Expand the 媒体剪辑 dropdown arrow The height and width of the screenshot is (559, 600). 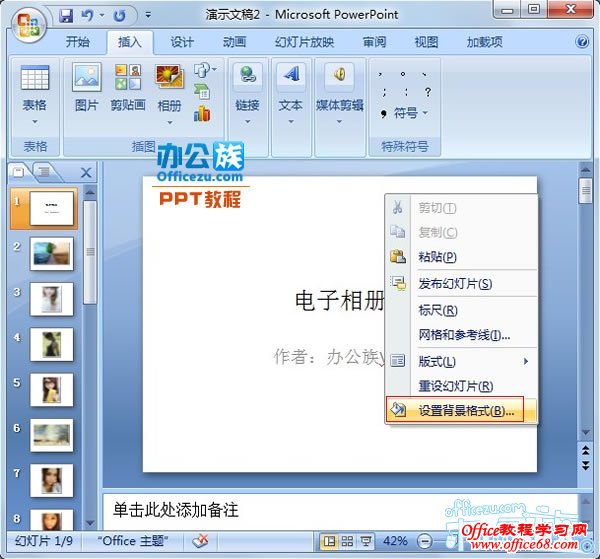339,122
